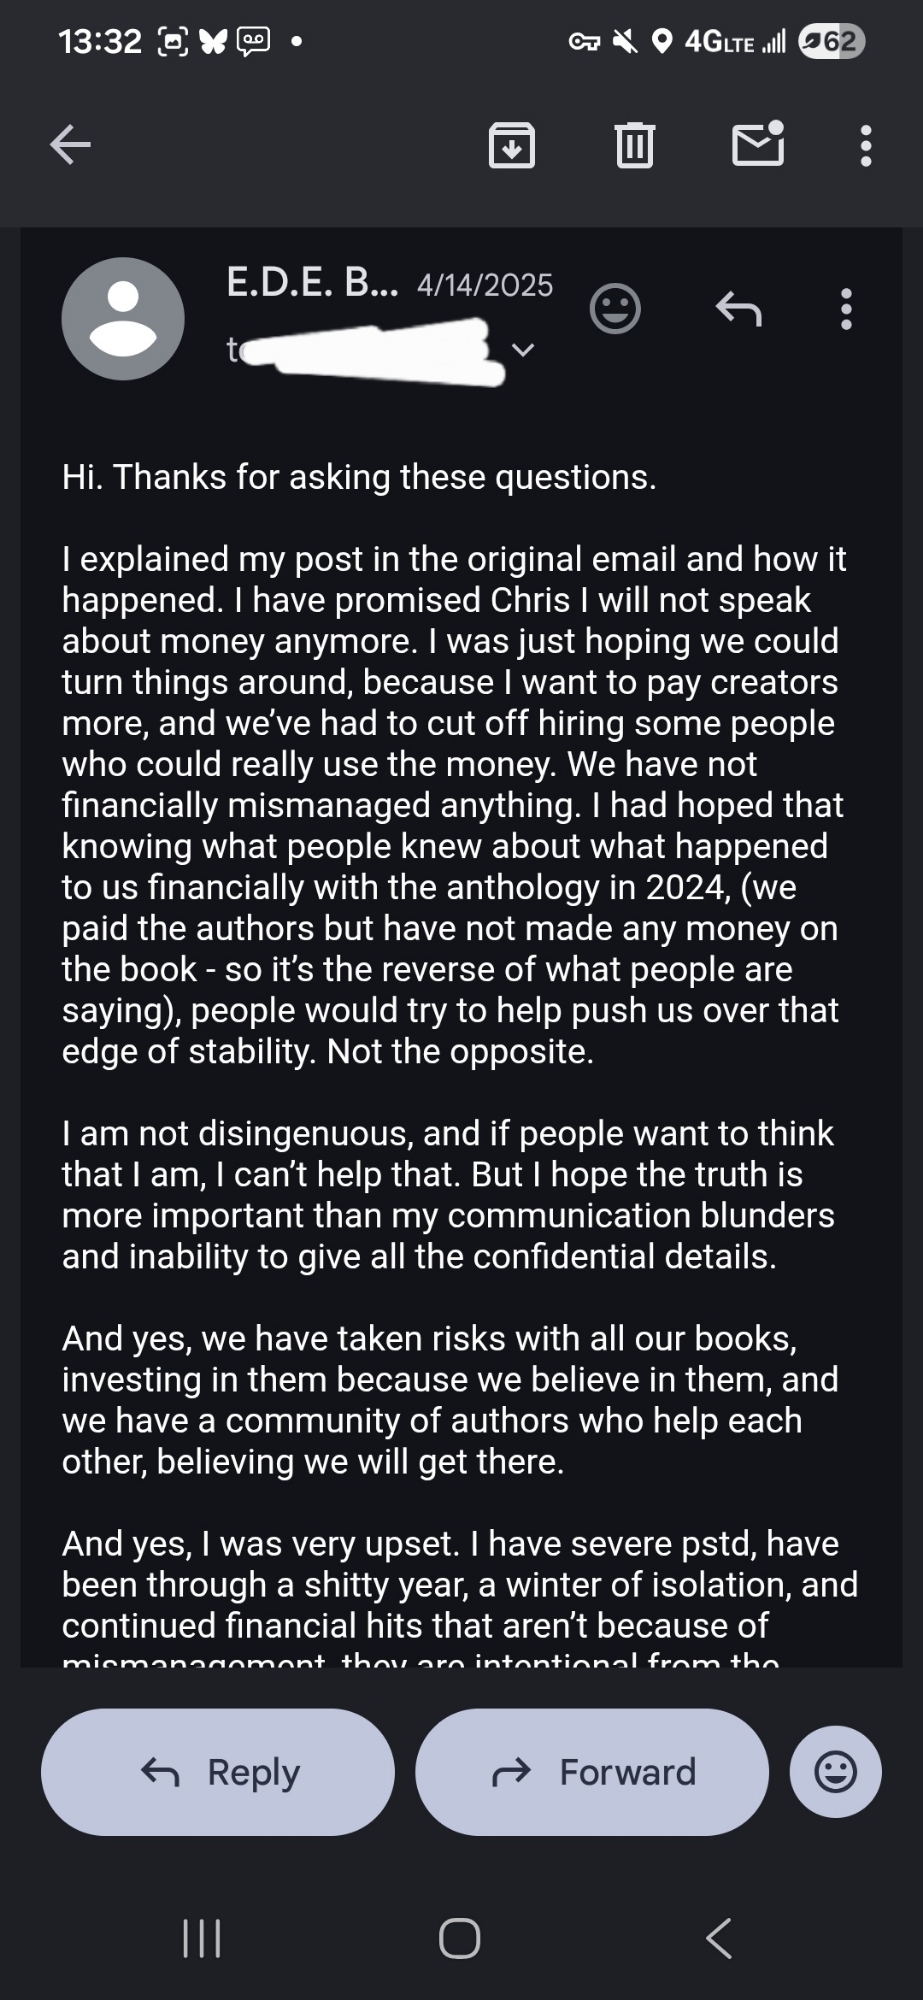923x2000 pixels.
Task: Go back to the inbox
Action: coord(71,146)
